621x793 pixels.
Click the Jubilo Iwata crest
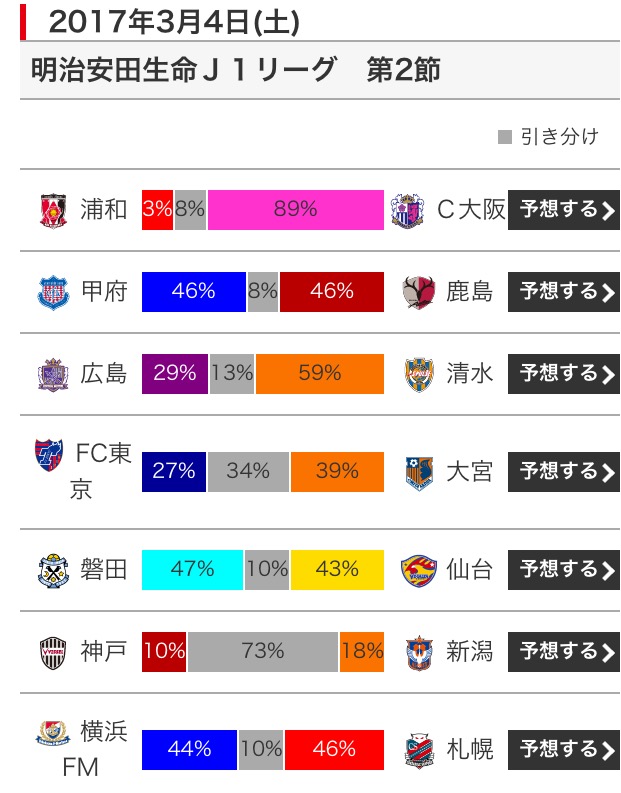pyautogui.click(x=53, y=570)
